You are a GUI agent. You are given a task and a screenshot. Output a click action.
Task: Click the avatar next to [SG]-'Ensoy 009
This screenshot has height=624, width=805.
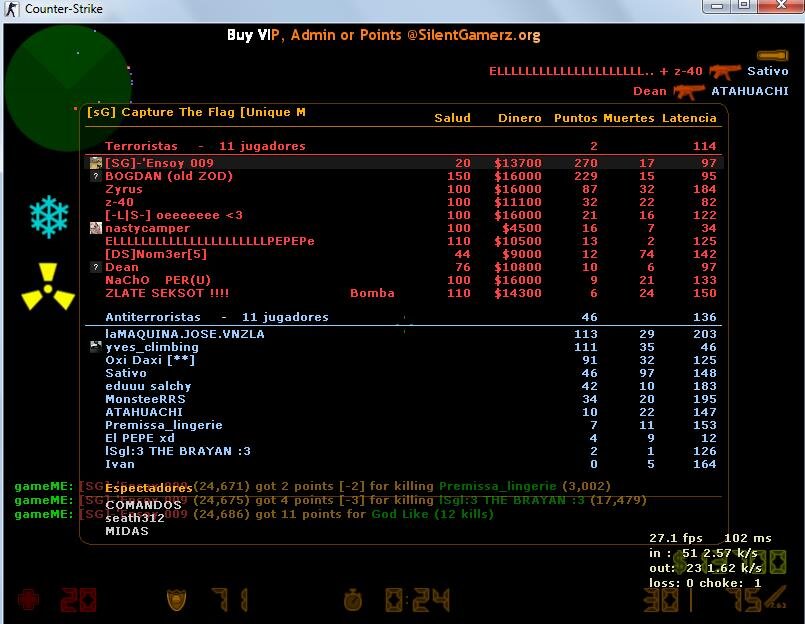[x=95, y=163]
